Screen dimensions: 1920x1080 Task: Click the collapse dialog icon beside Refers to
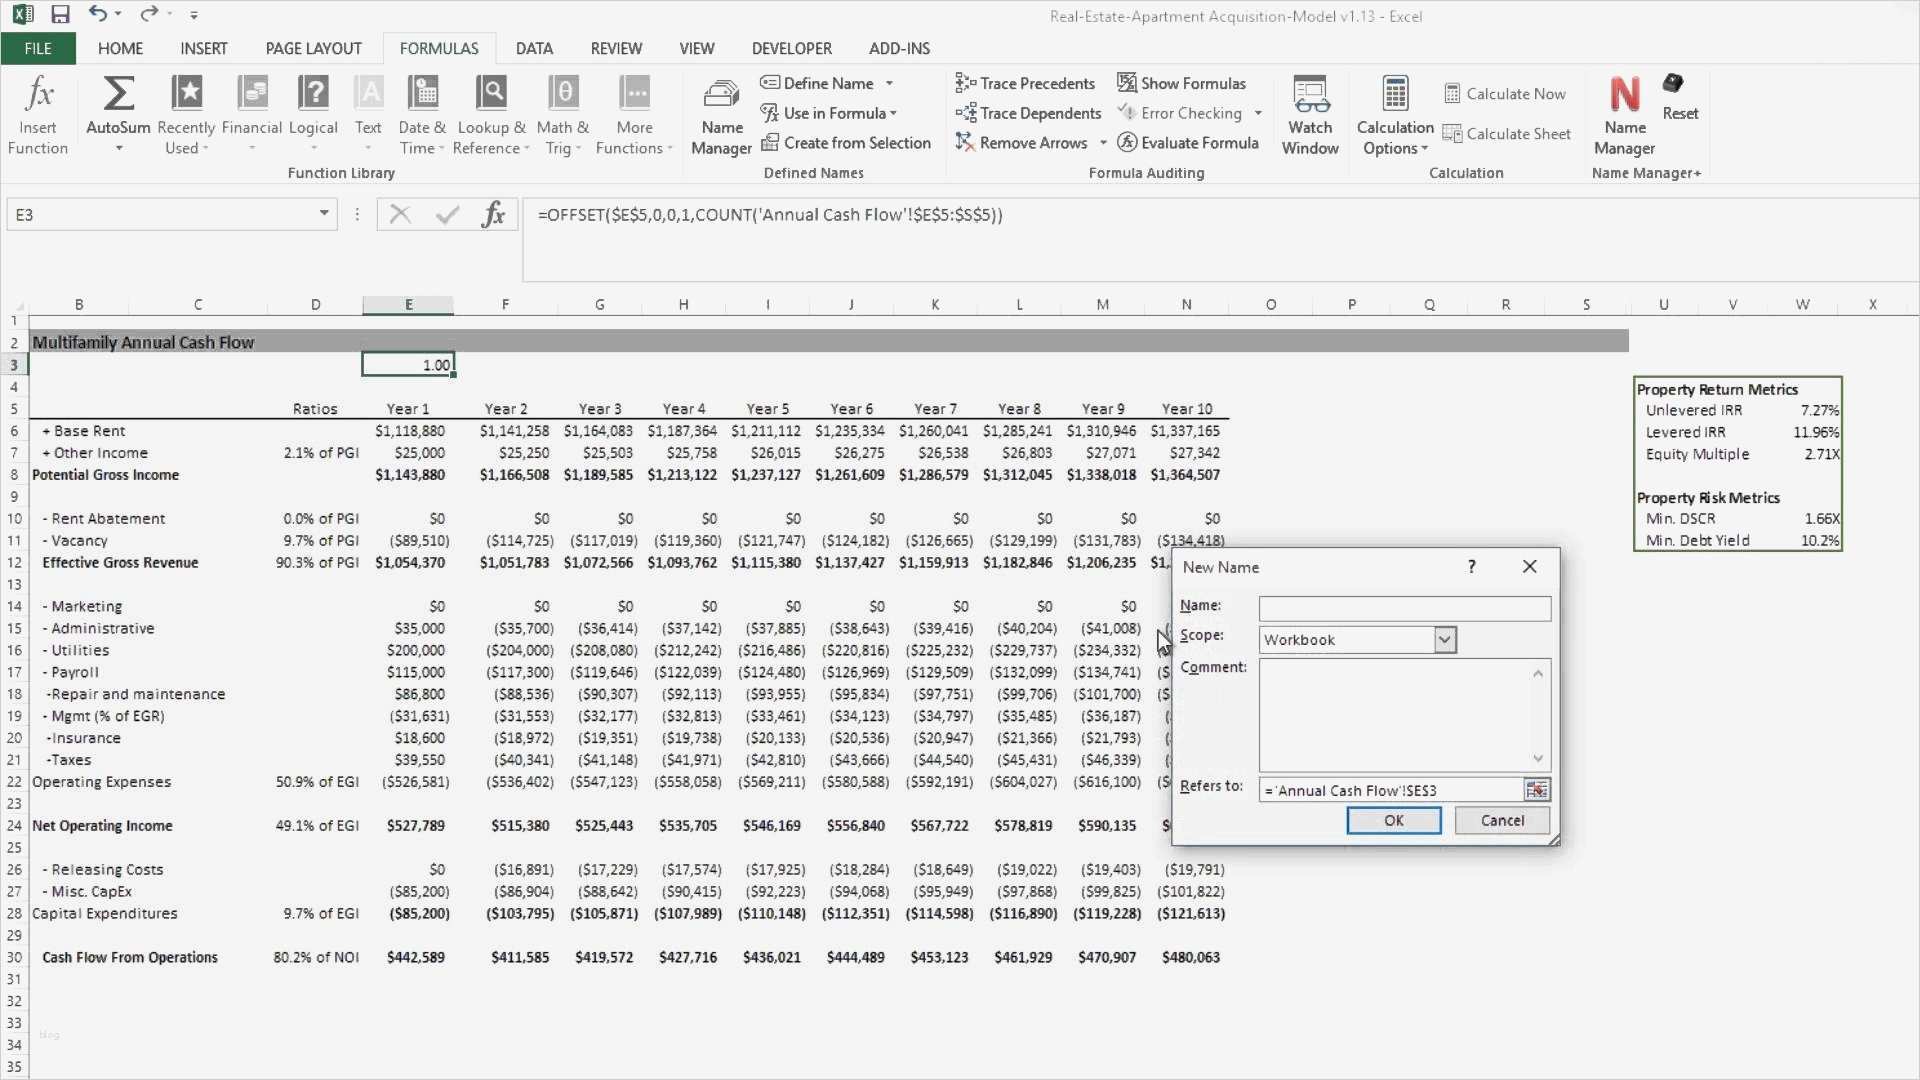pyautogui.click(x=1536, y=790)
